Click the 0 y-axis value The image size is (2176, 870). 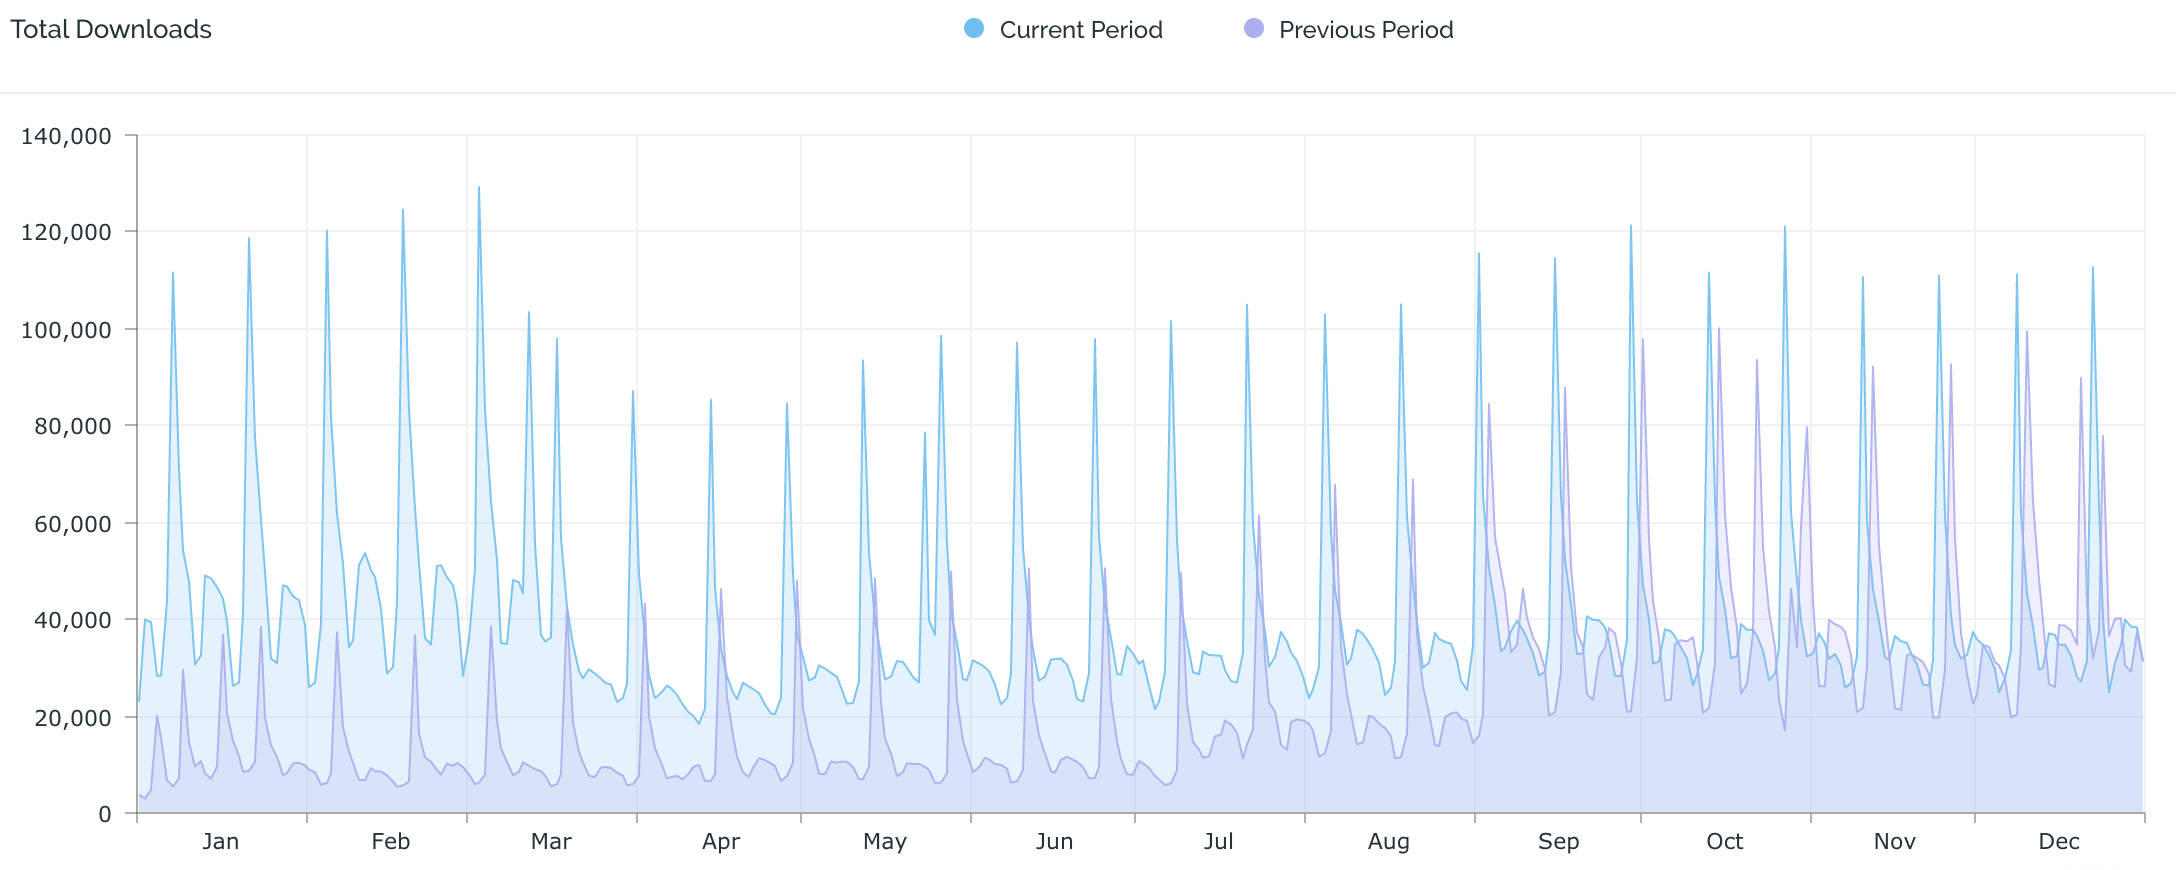105,815
